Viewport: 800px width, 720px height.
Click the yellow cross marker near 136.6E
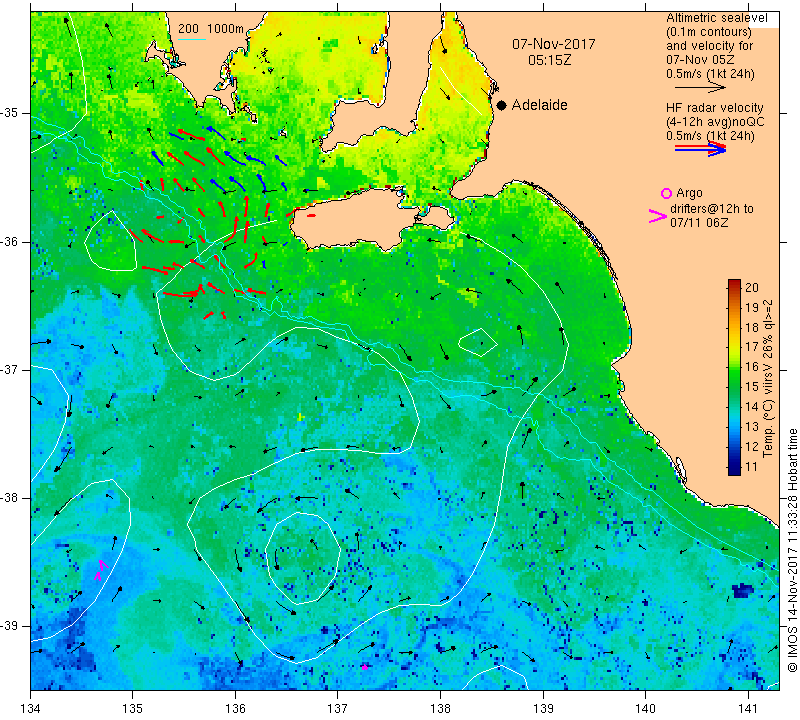point(301,417)
